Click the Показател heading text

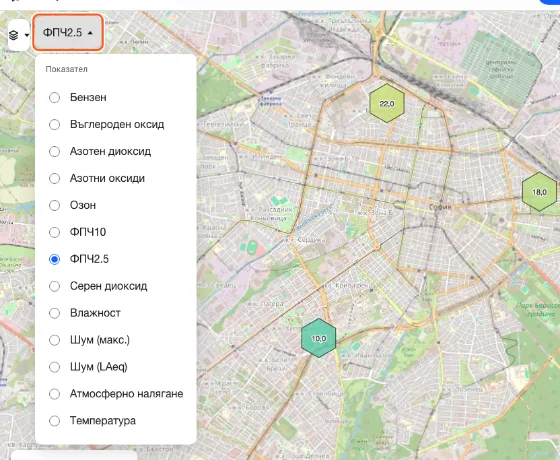point(66,69)
